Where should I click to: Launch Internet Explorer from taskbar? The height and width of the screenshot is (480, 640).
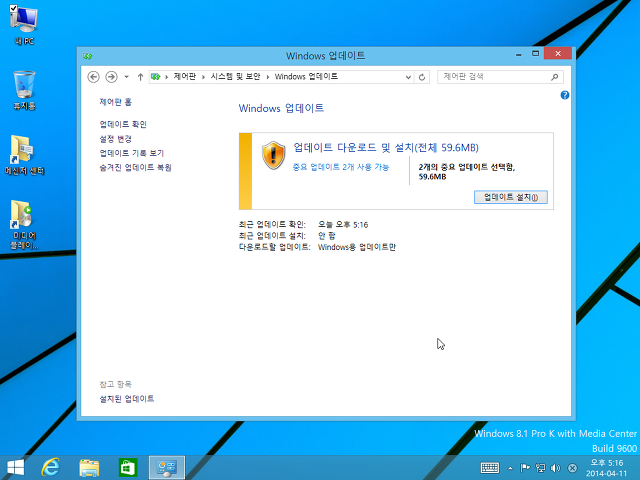[51, 467]
